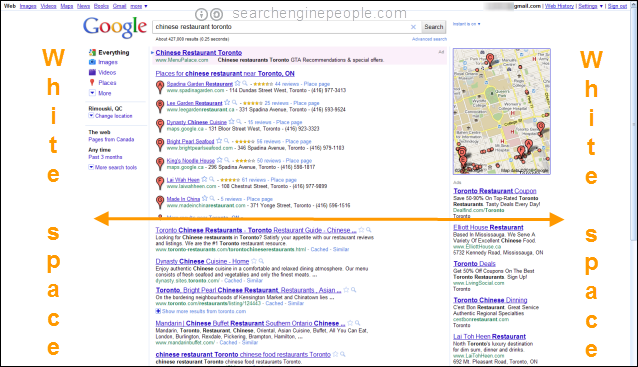Open the Settings dropdown
Screen dimensions: 638x367
(x=590, y=6)
